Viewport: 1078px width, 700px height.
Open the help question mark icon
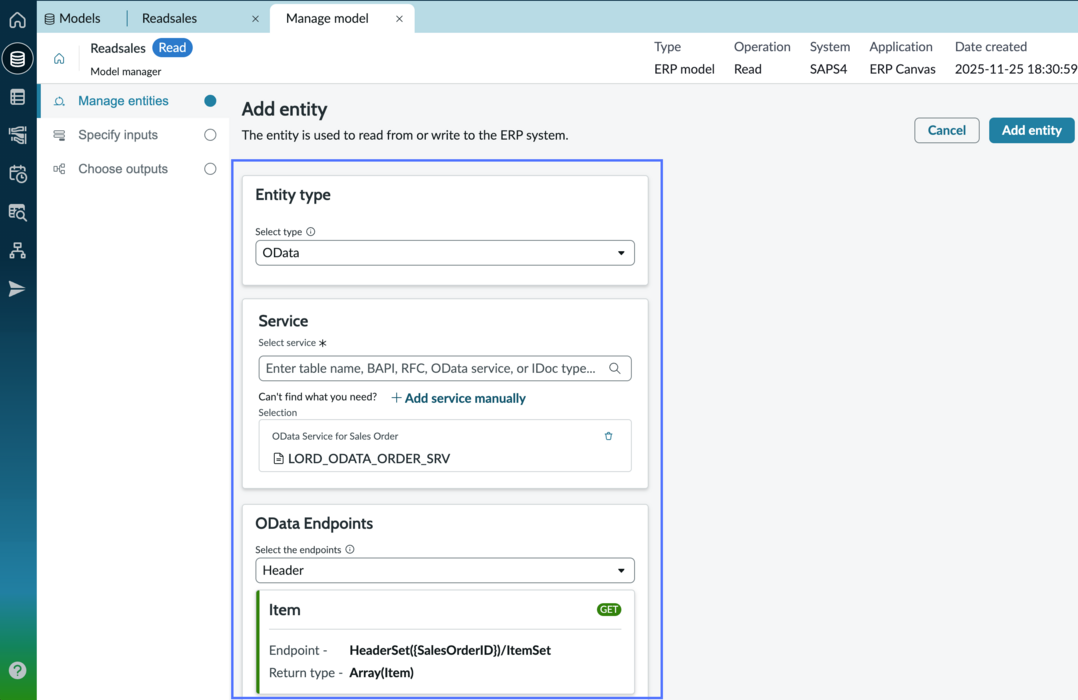click(18, 670)
